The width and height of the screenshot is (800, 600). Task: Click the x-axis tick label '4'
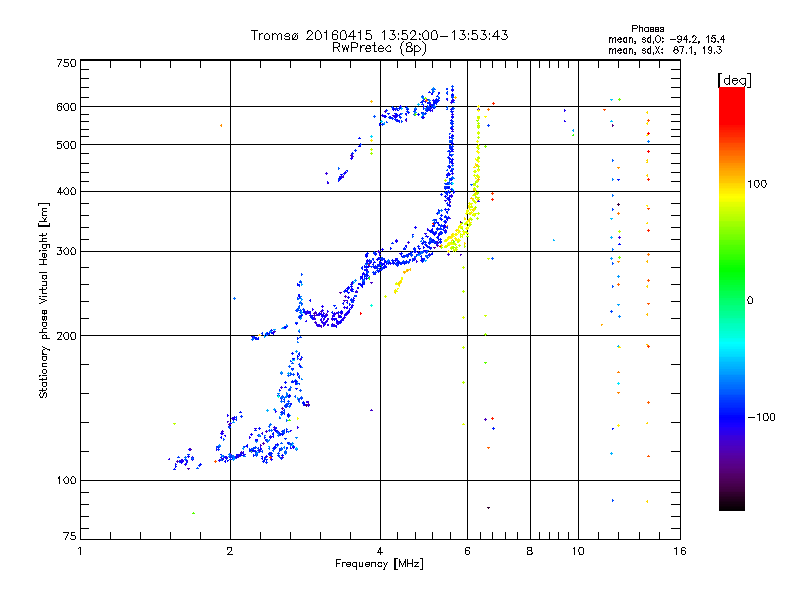click(x=380, y=551)
